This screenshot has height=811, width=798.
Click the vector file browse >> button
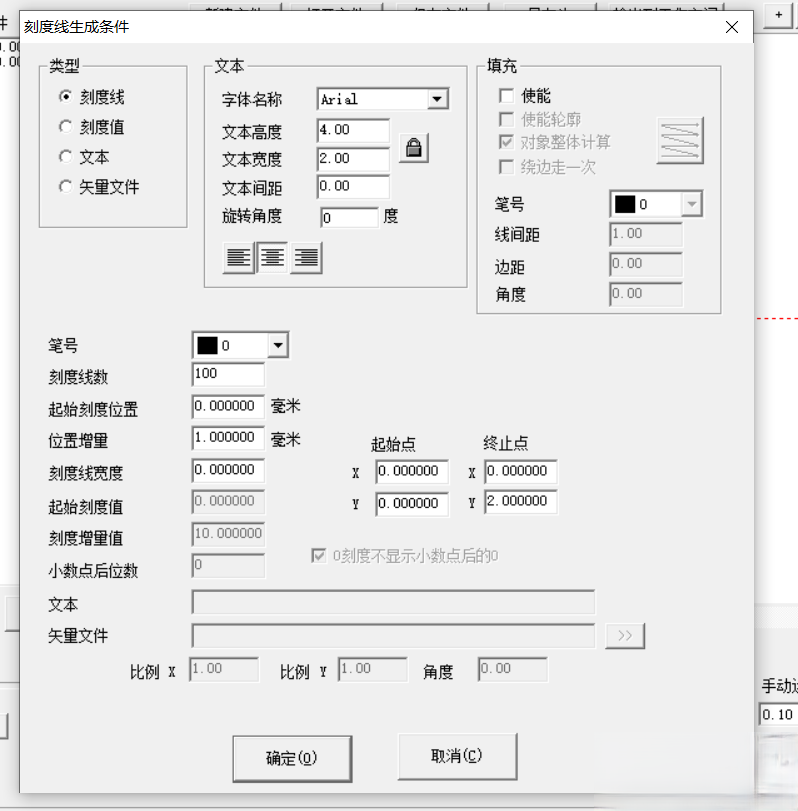point(625,636)
